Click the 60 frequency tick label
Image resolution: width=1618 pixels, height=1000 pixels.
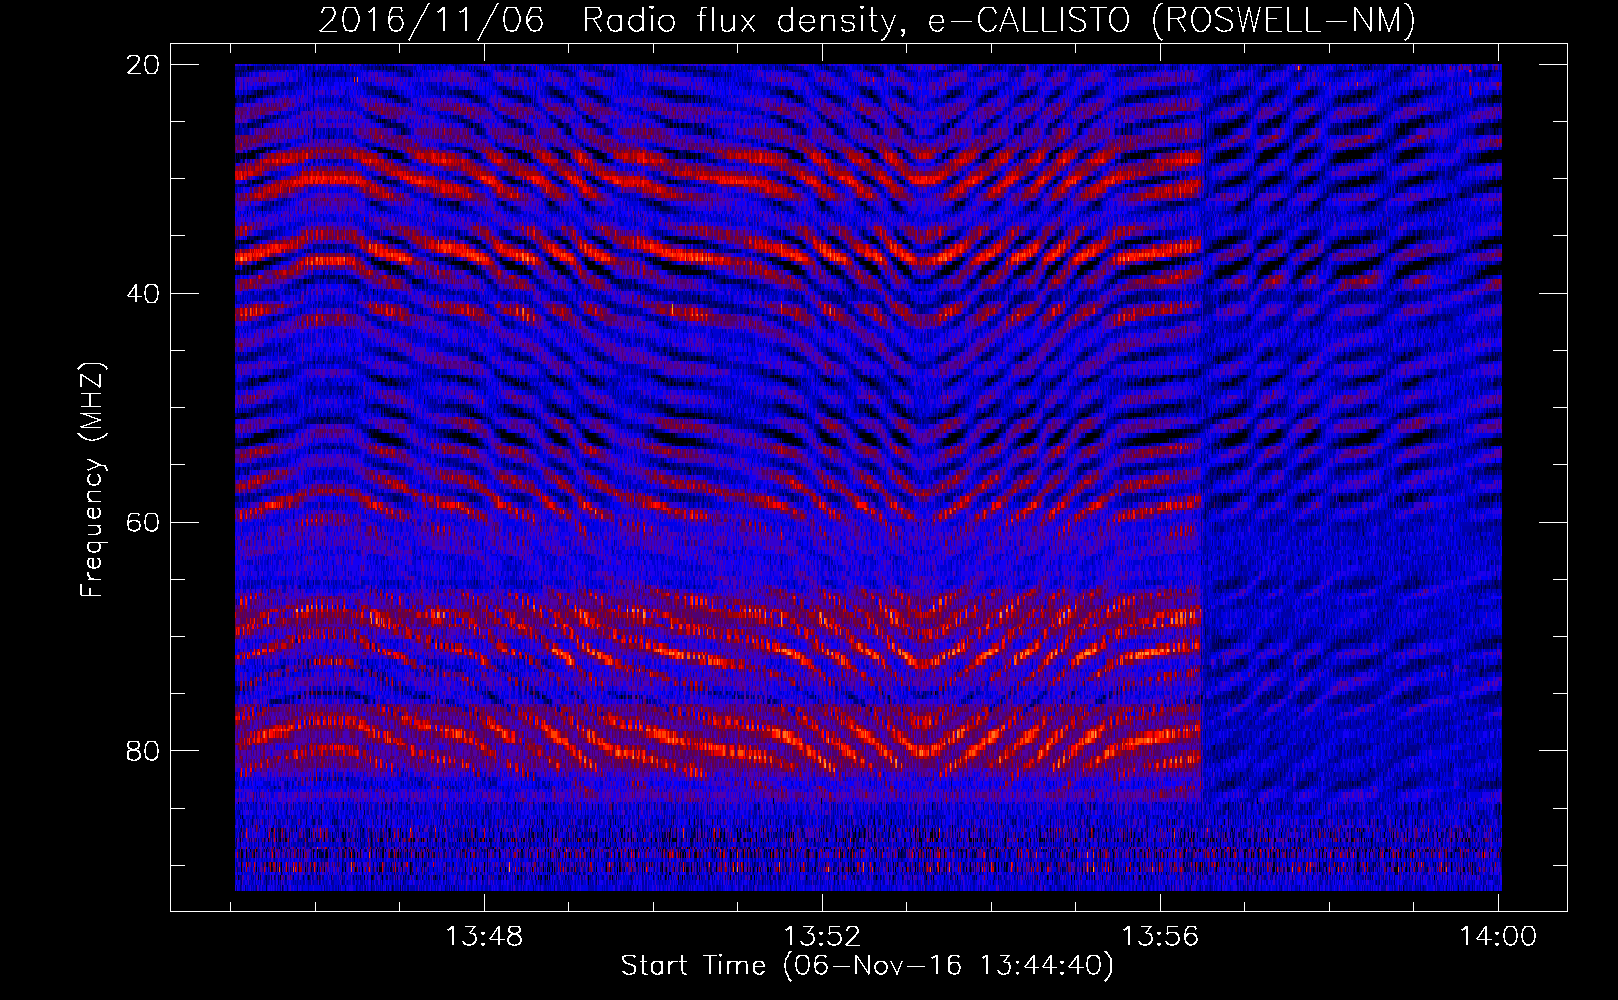[143, 523]
